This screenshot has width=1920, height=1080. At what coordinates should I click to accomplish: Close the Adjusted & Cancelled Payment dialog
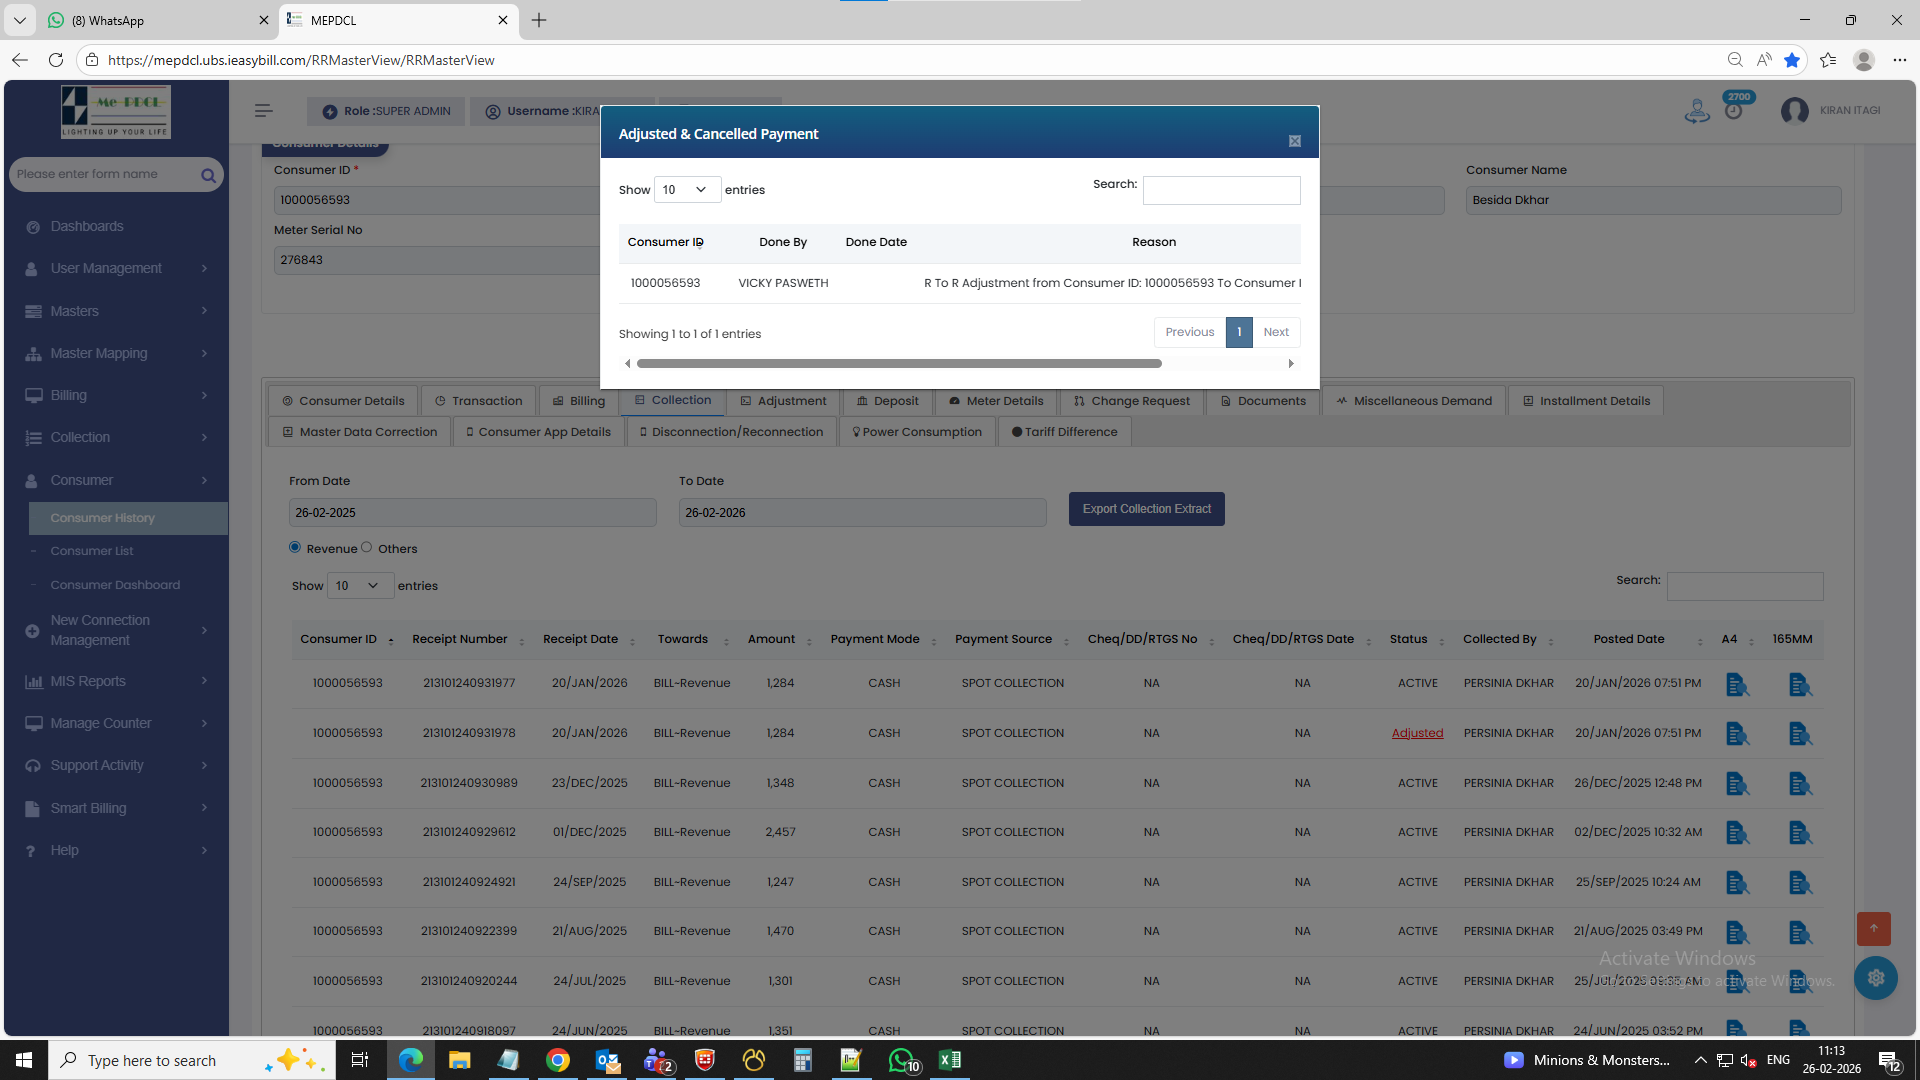click(x=1294, y=141)
